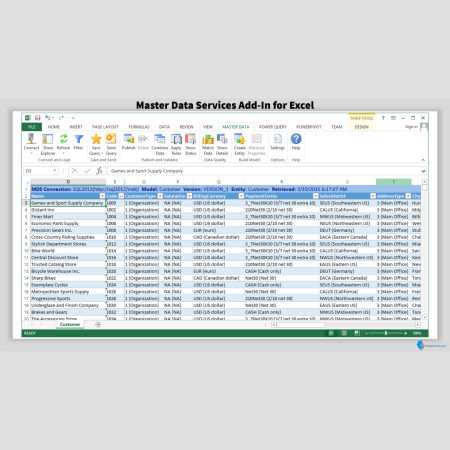Expand the formula bar chevron
Image resolution: width=450 pixels, height=450 pixels.
coord(423,171)
